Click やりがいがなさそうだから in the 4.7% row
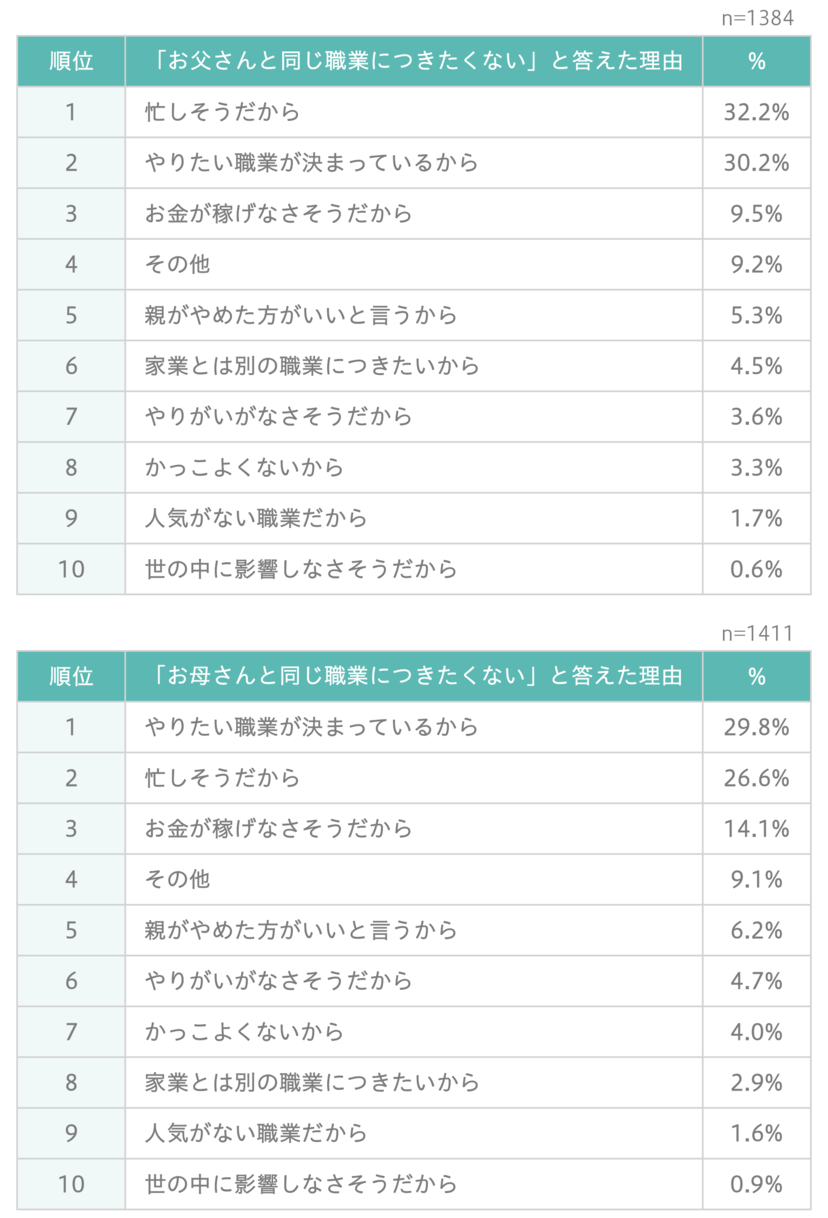This screenshot has height=1218, width=828. coord(278,982)
